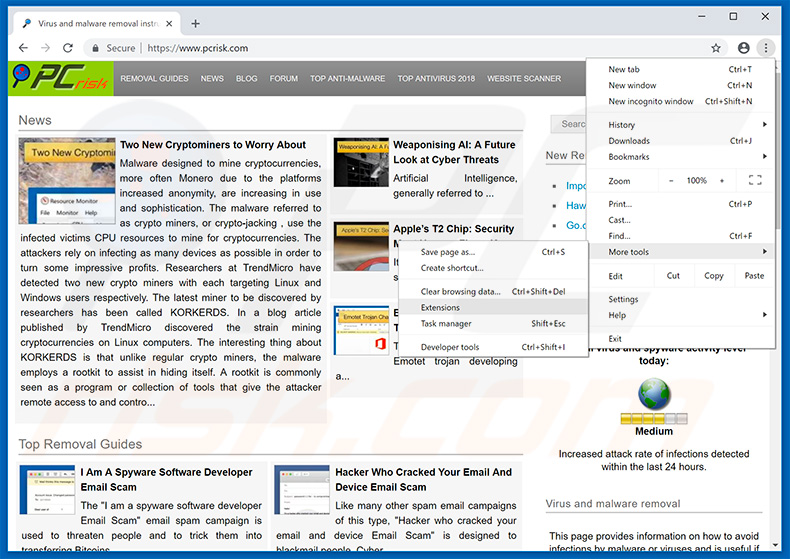Click the Weaponising AI article thumbnail
Screen dimensions: 790x559
point(361,162)
